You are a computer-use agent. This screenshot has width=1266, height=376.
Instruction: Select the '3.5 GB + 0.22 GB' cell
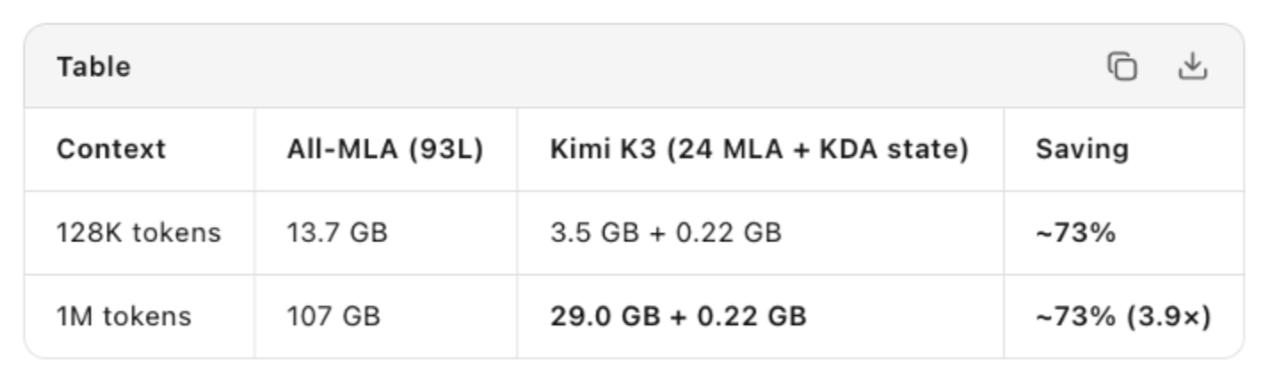coord(666,233)
